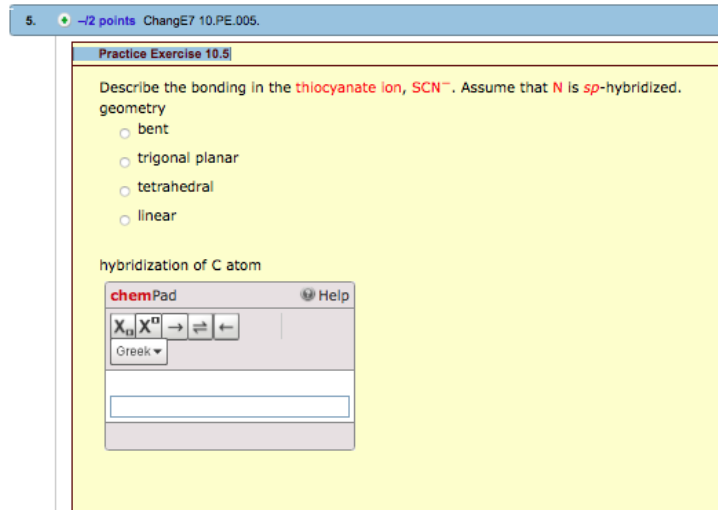Open the Greek letters dropdown
Viewport: 718px width, 510px height.
click(x=139, y=352)
